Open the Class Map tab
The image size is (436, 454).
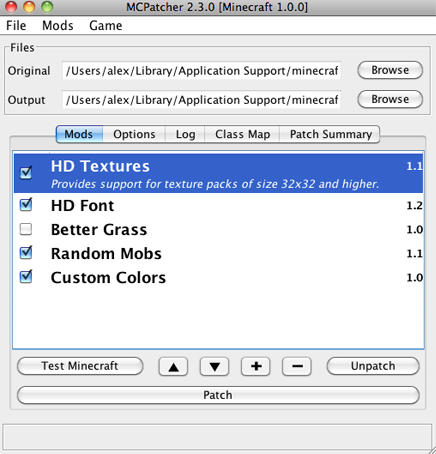[x=242, y=134]
